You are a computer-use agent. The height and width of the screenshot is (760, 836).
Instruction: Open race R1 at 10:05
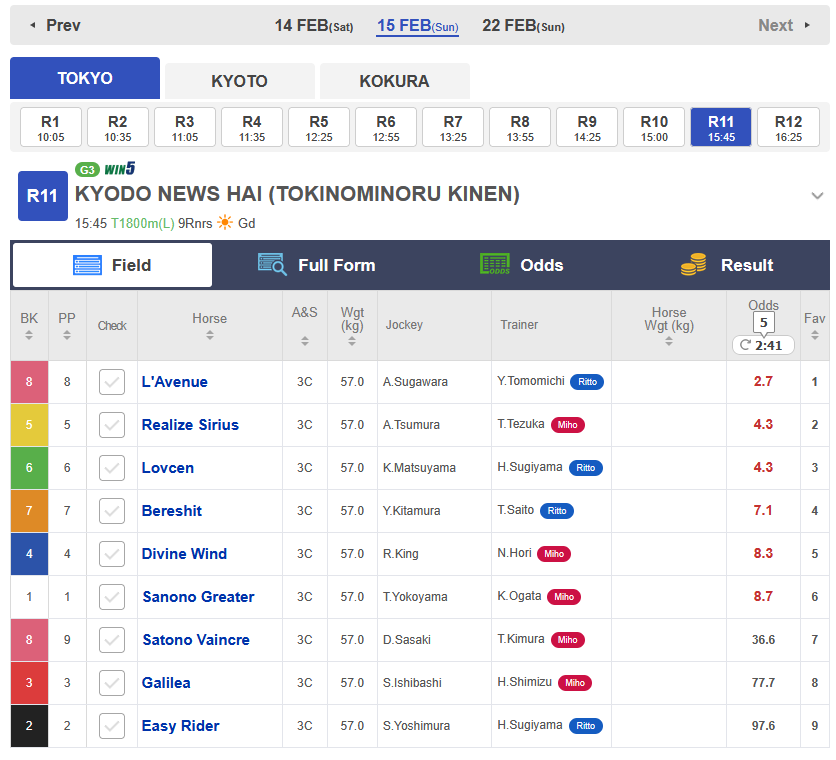tap(51, 127)
